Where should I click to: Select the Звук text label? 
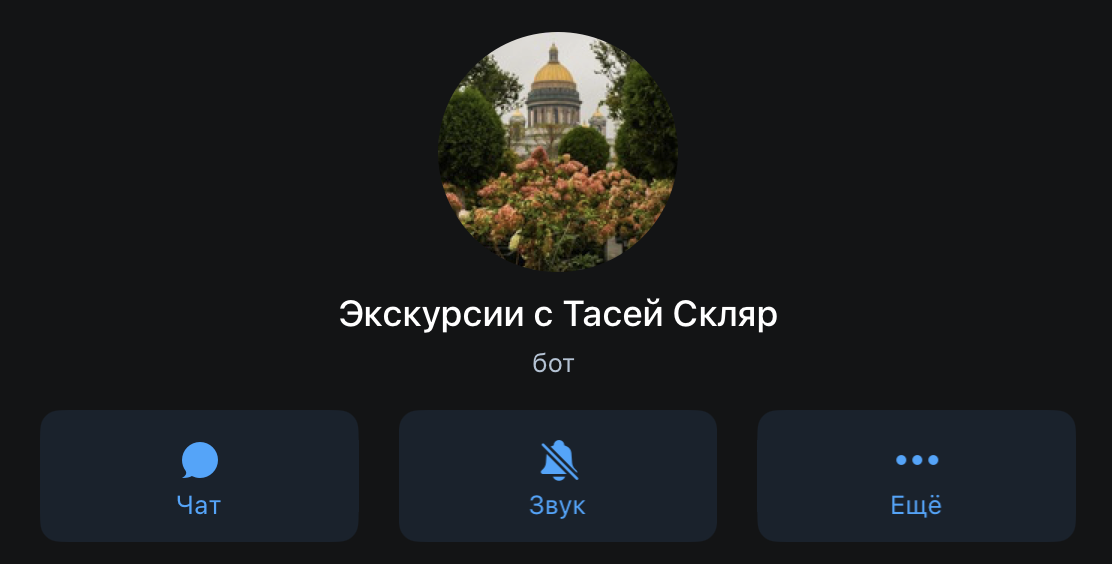pos(557,505)
